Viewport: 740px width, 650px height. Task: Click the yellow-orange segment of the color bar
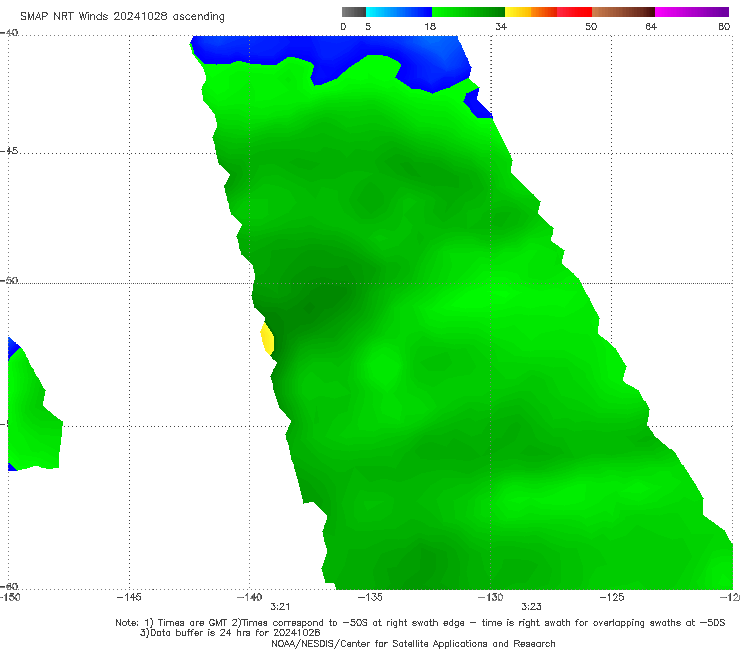(x=531, y=12)
